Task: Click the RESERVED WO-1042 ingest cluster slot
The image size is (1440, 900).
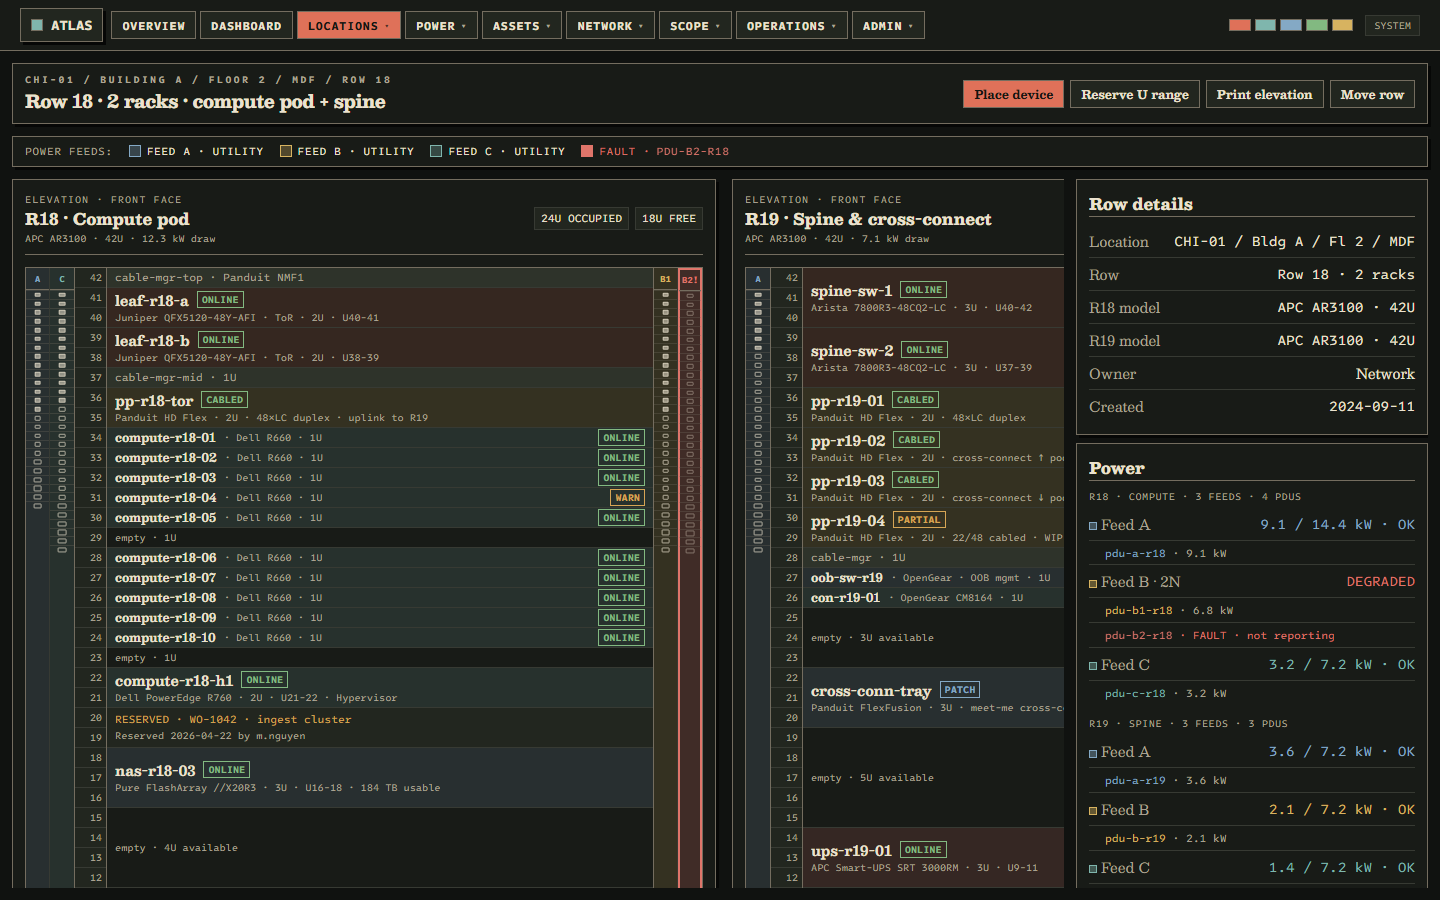Action: pyautogui.click(x=379, y=728)
